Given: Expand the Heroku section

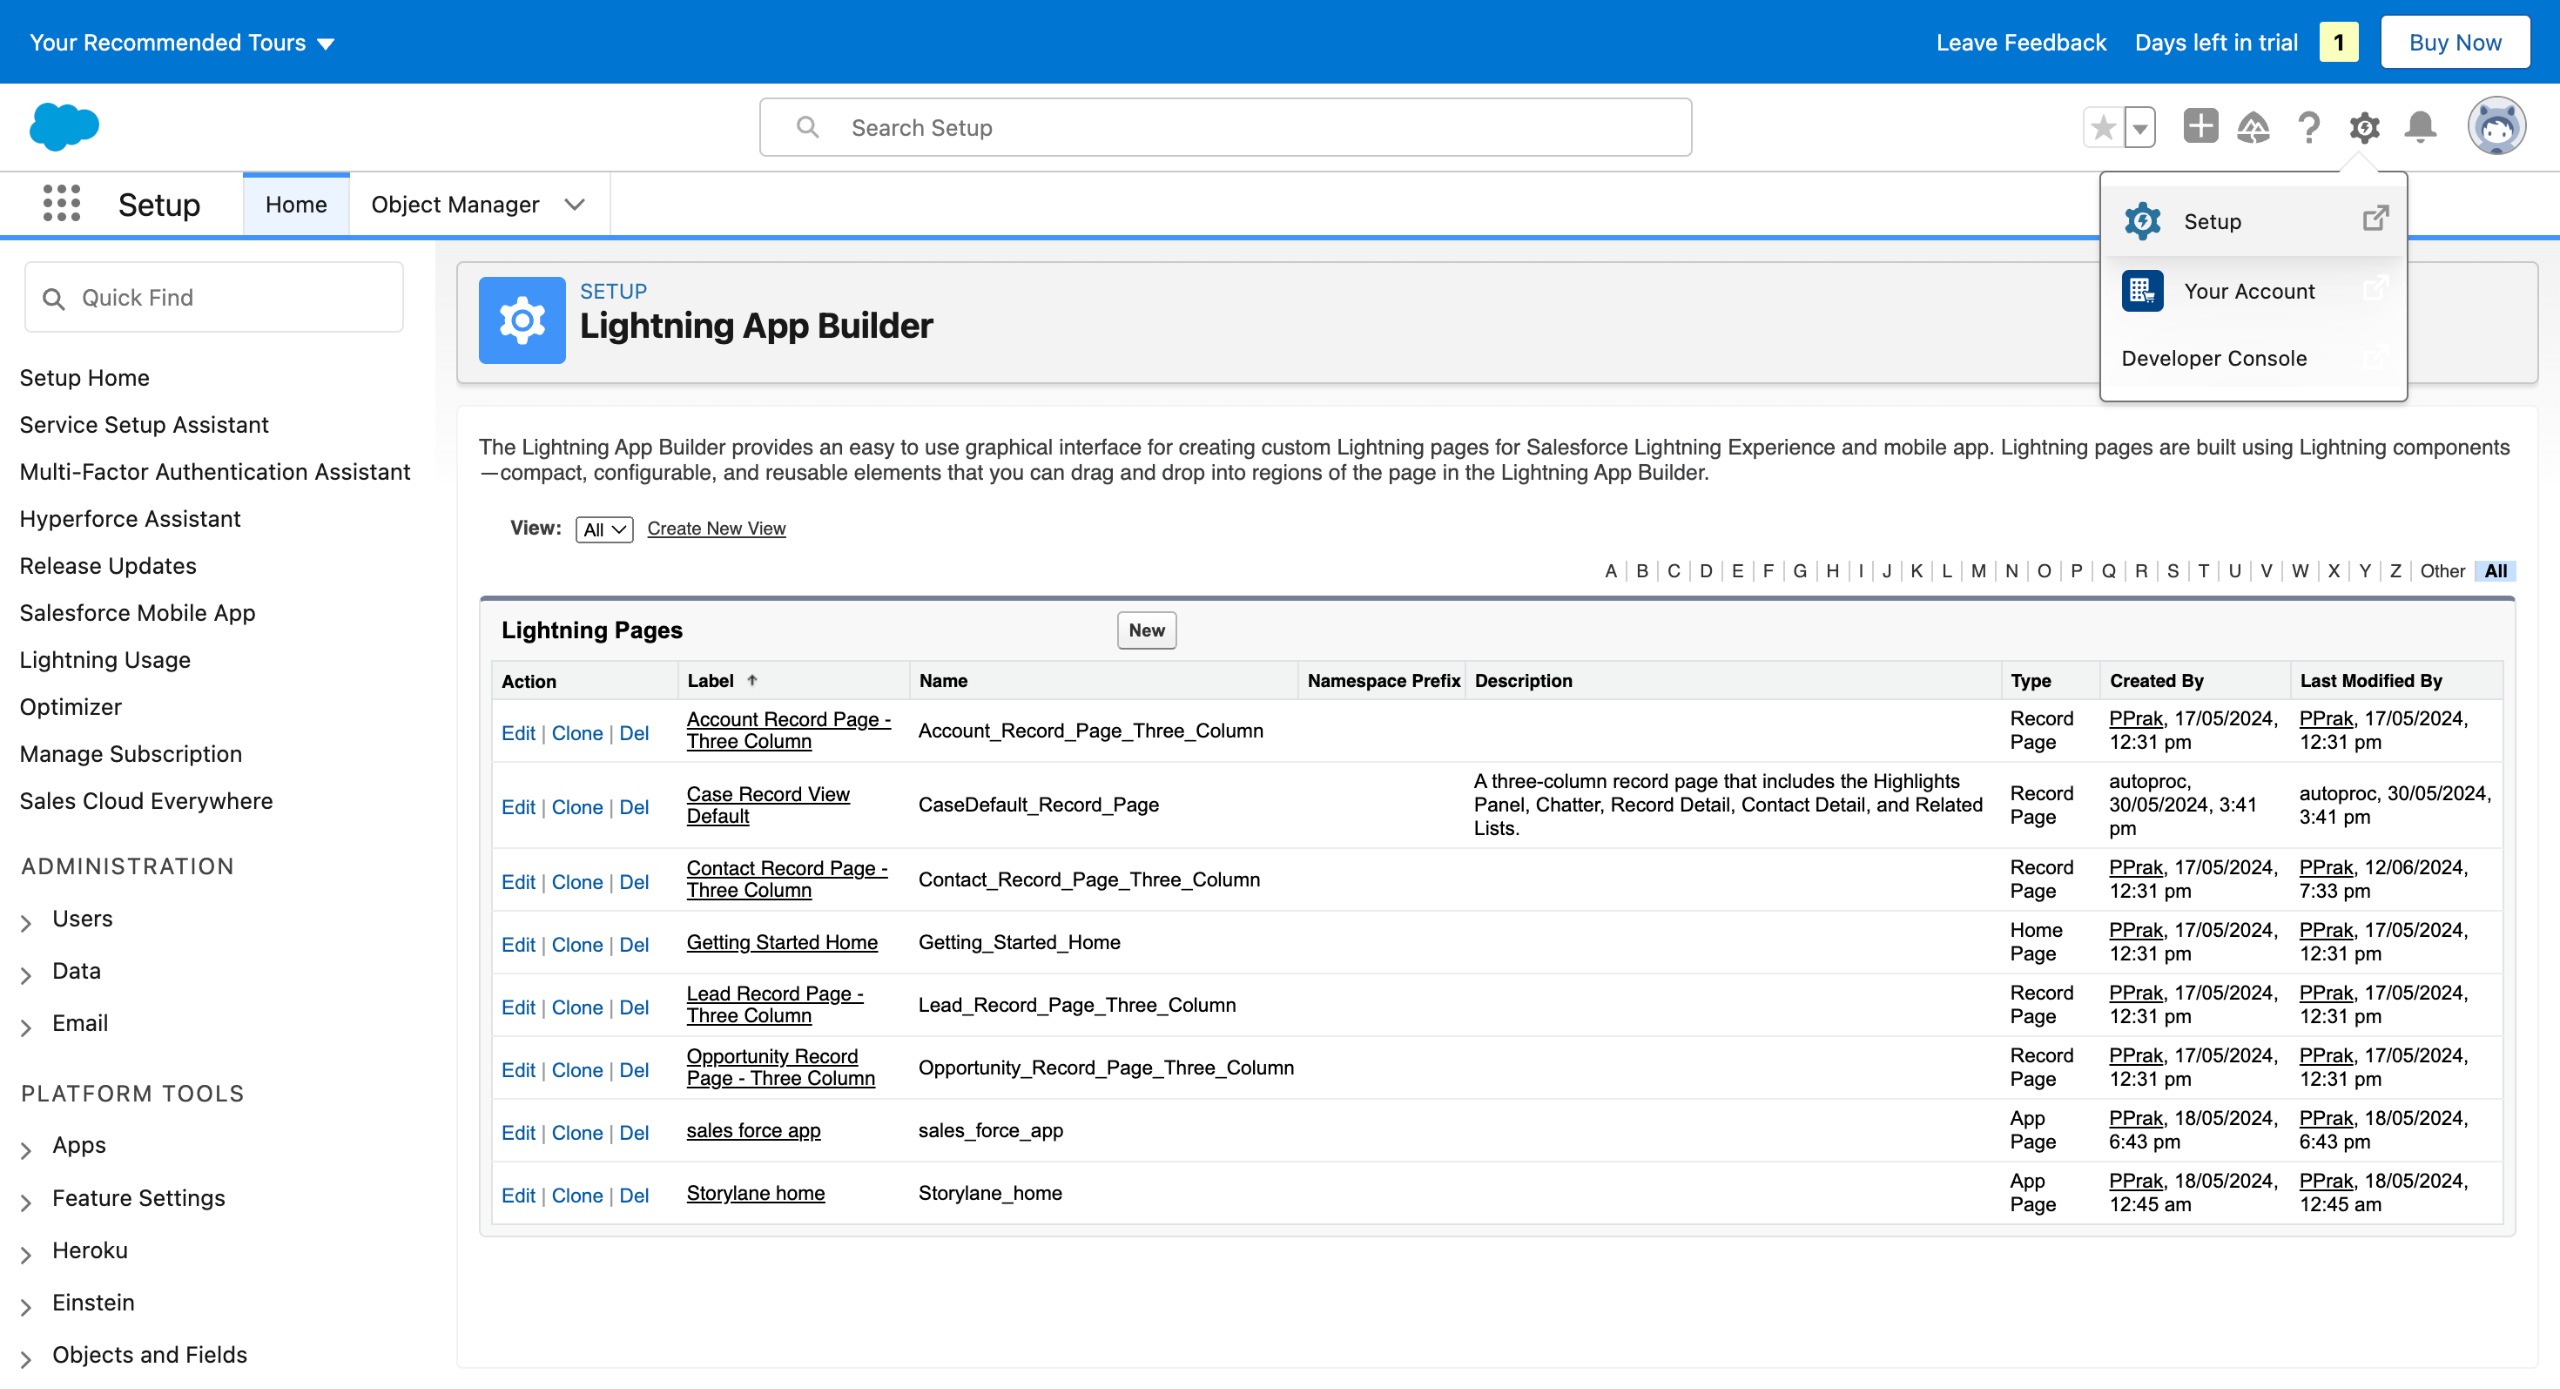Looking at the screenshot, I should tap(26, 1253).
